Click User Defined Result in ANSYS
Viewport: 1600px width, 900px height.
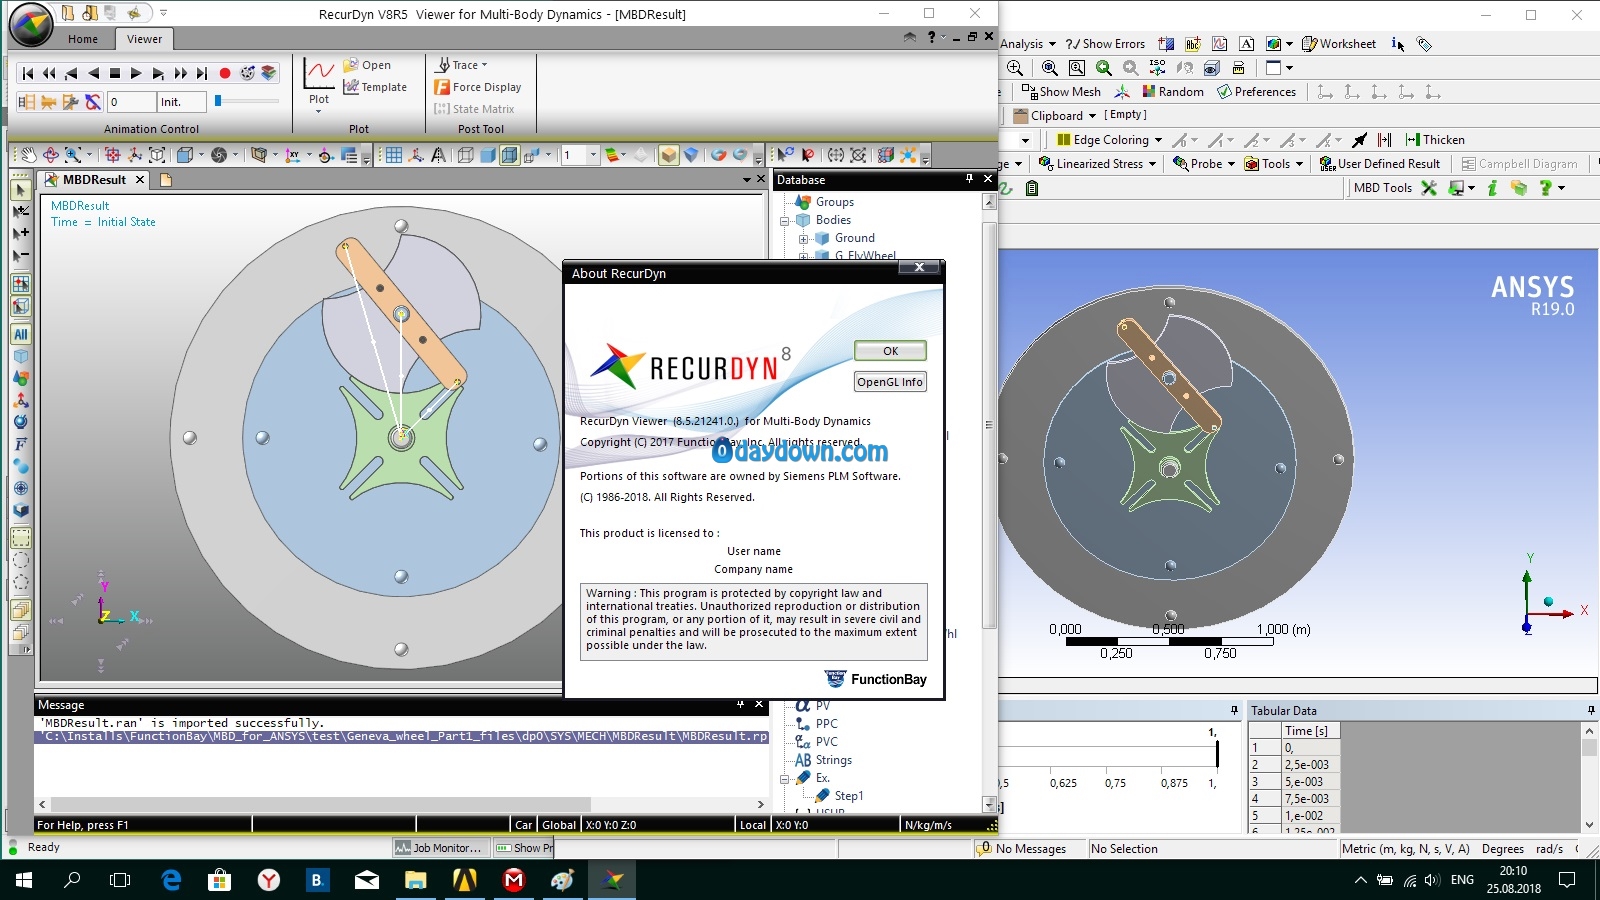click(1380, 164)
